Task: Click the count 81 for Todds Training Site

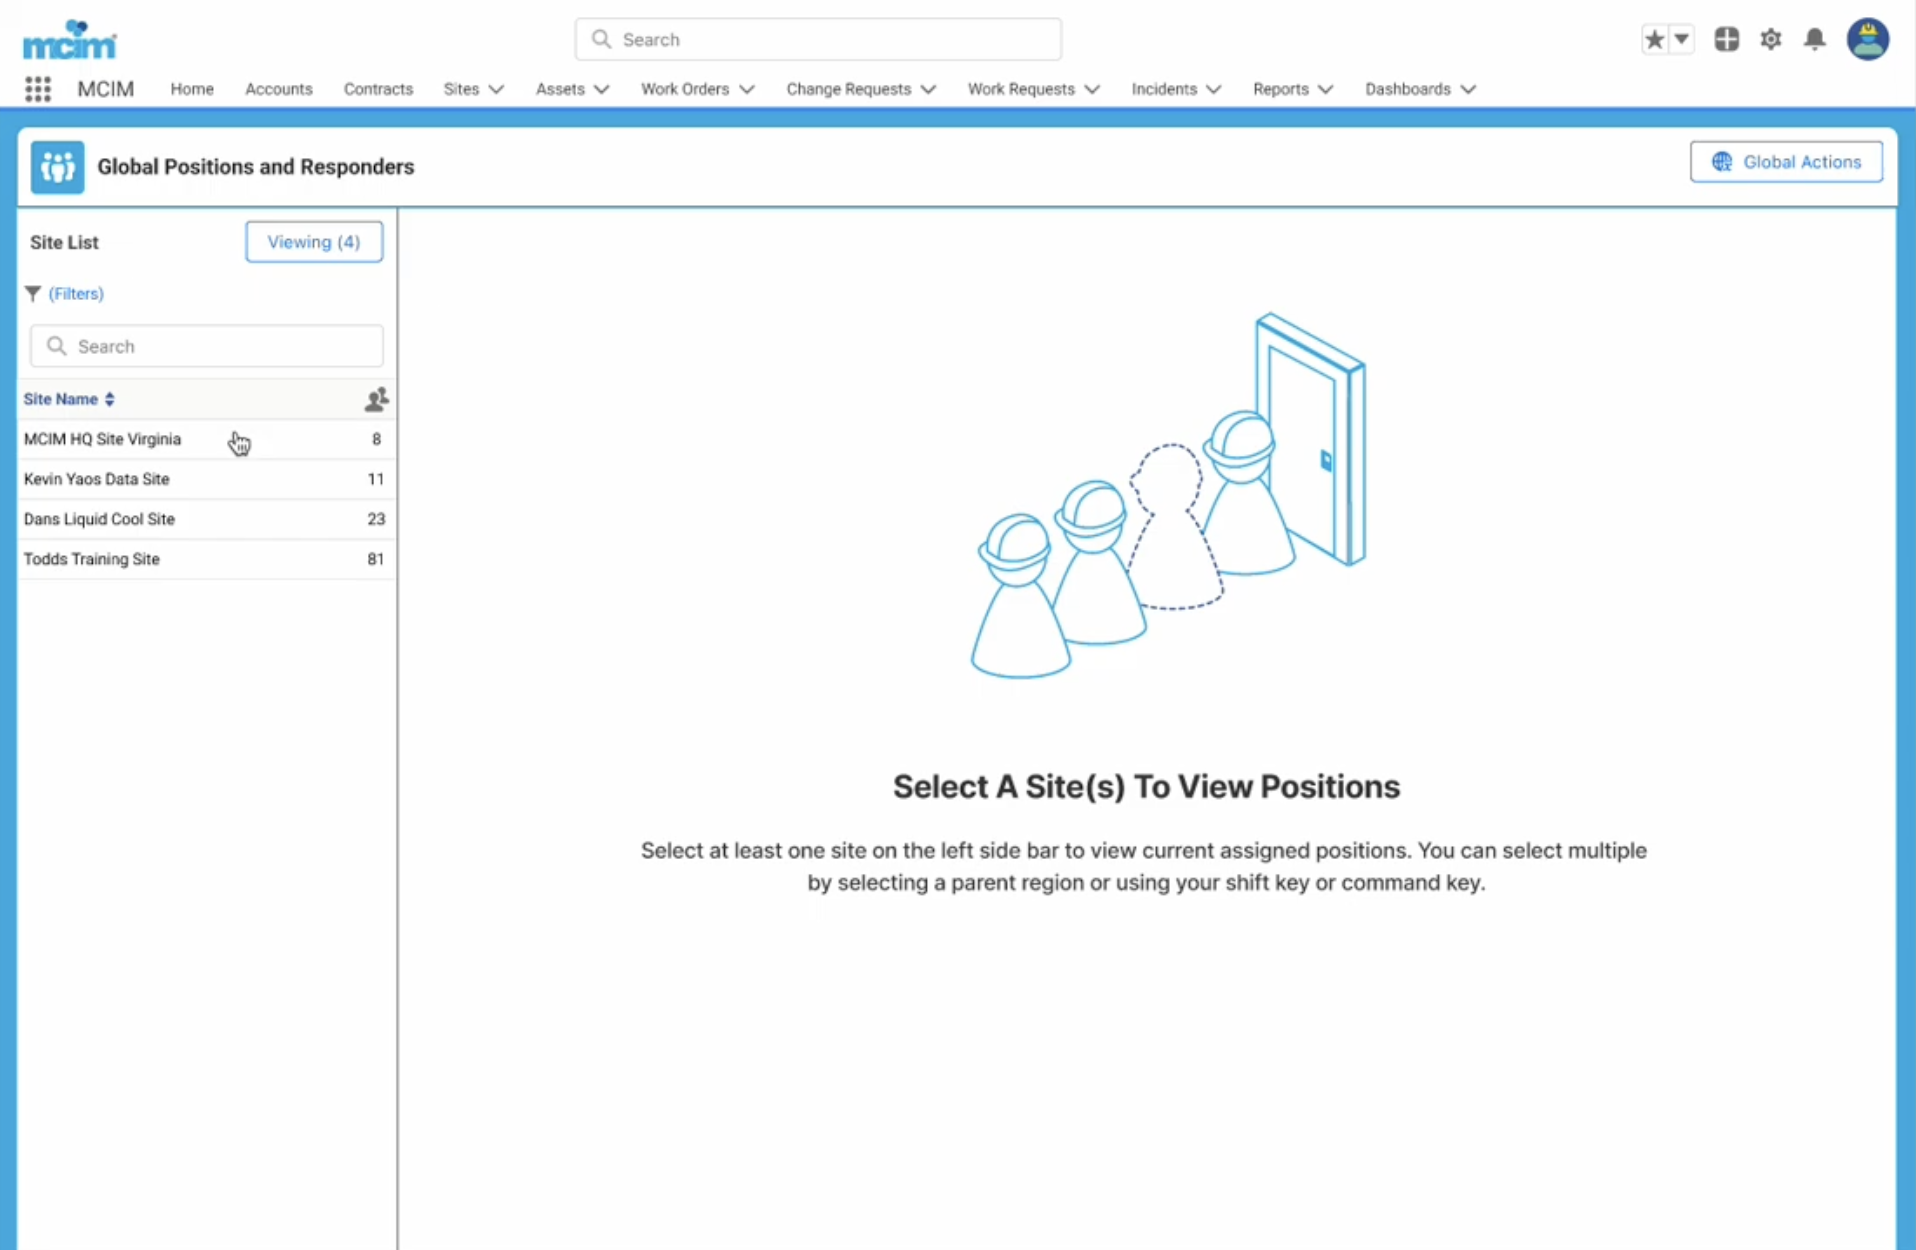Action: click(x=375, y=559)
